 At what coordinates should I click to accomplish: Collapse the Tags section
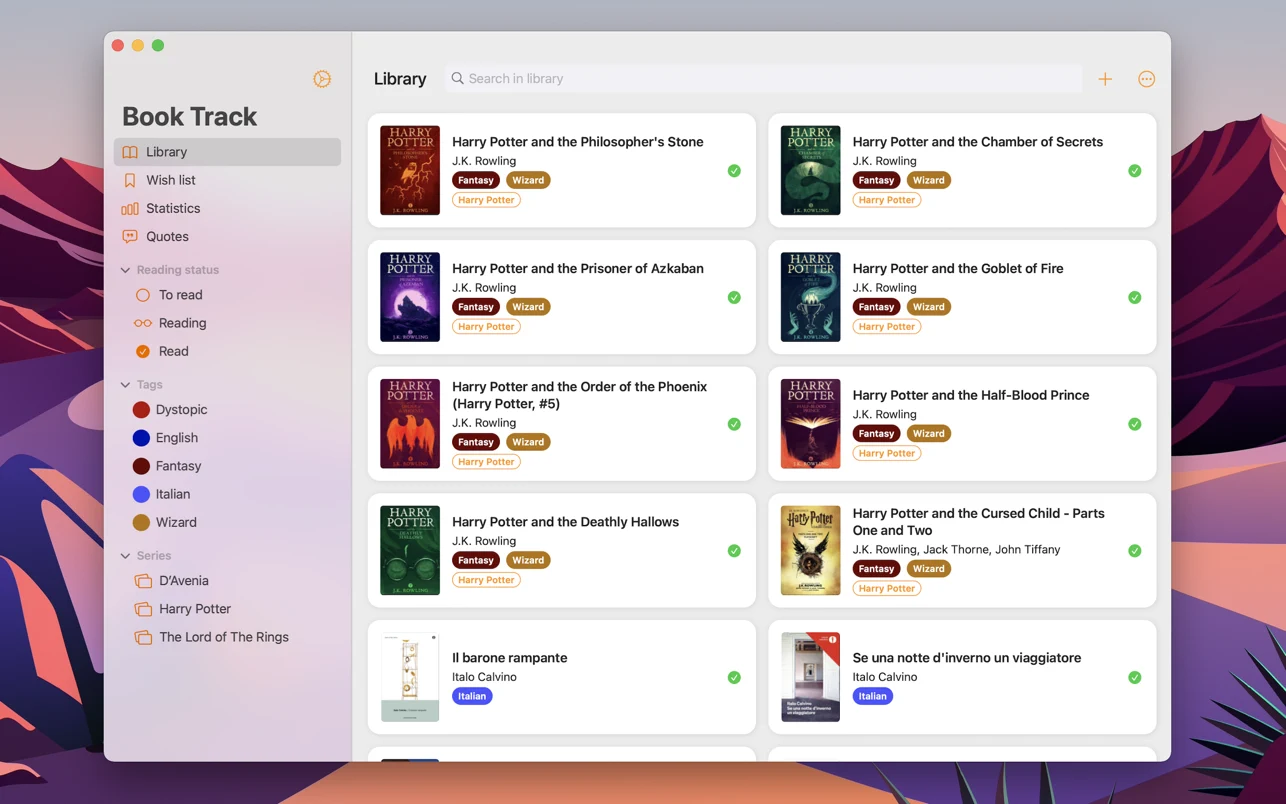point(125,384)
